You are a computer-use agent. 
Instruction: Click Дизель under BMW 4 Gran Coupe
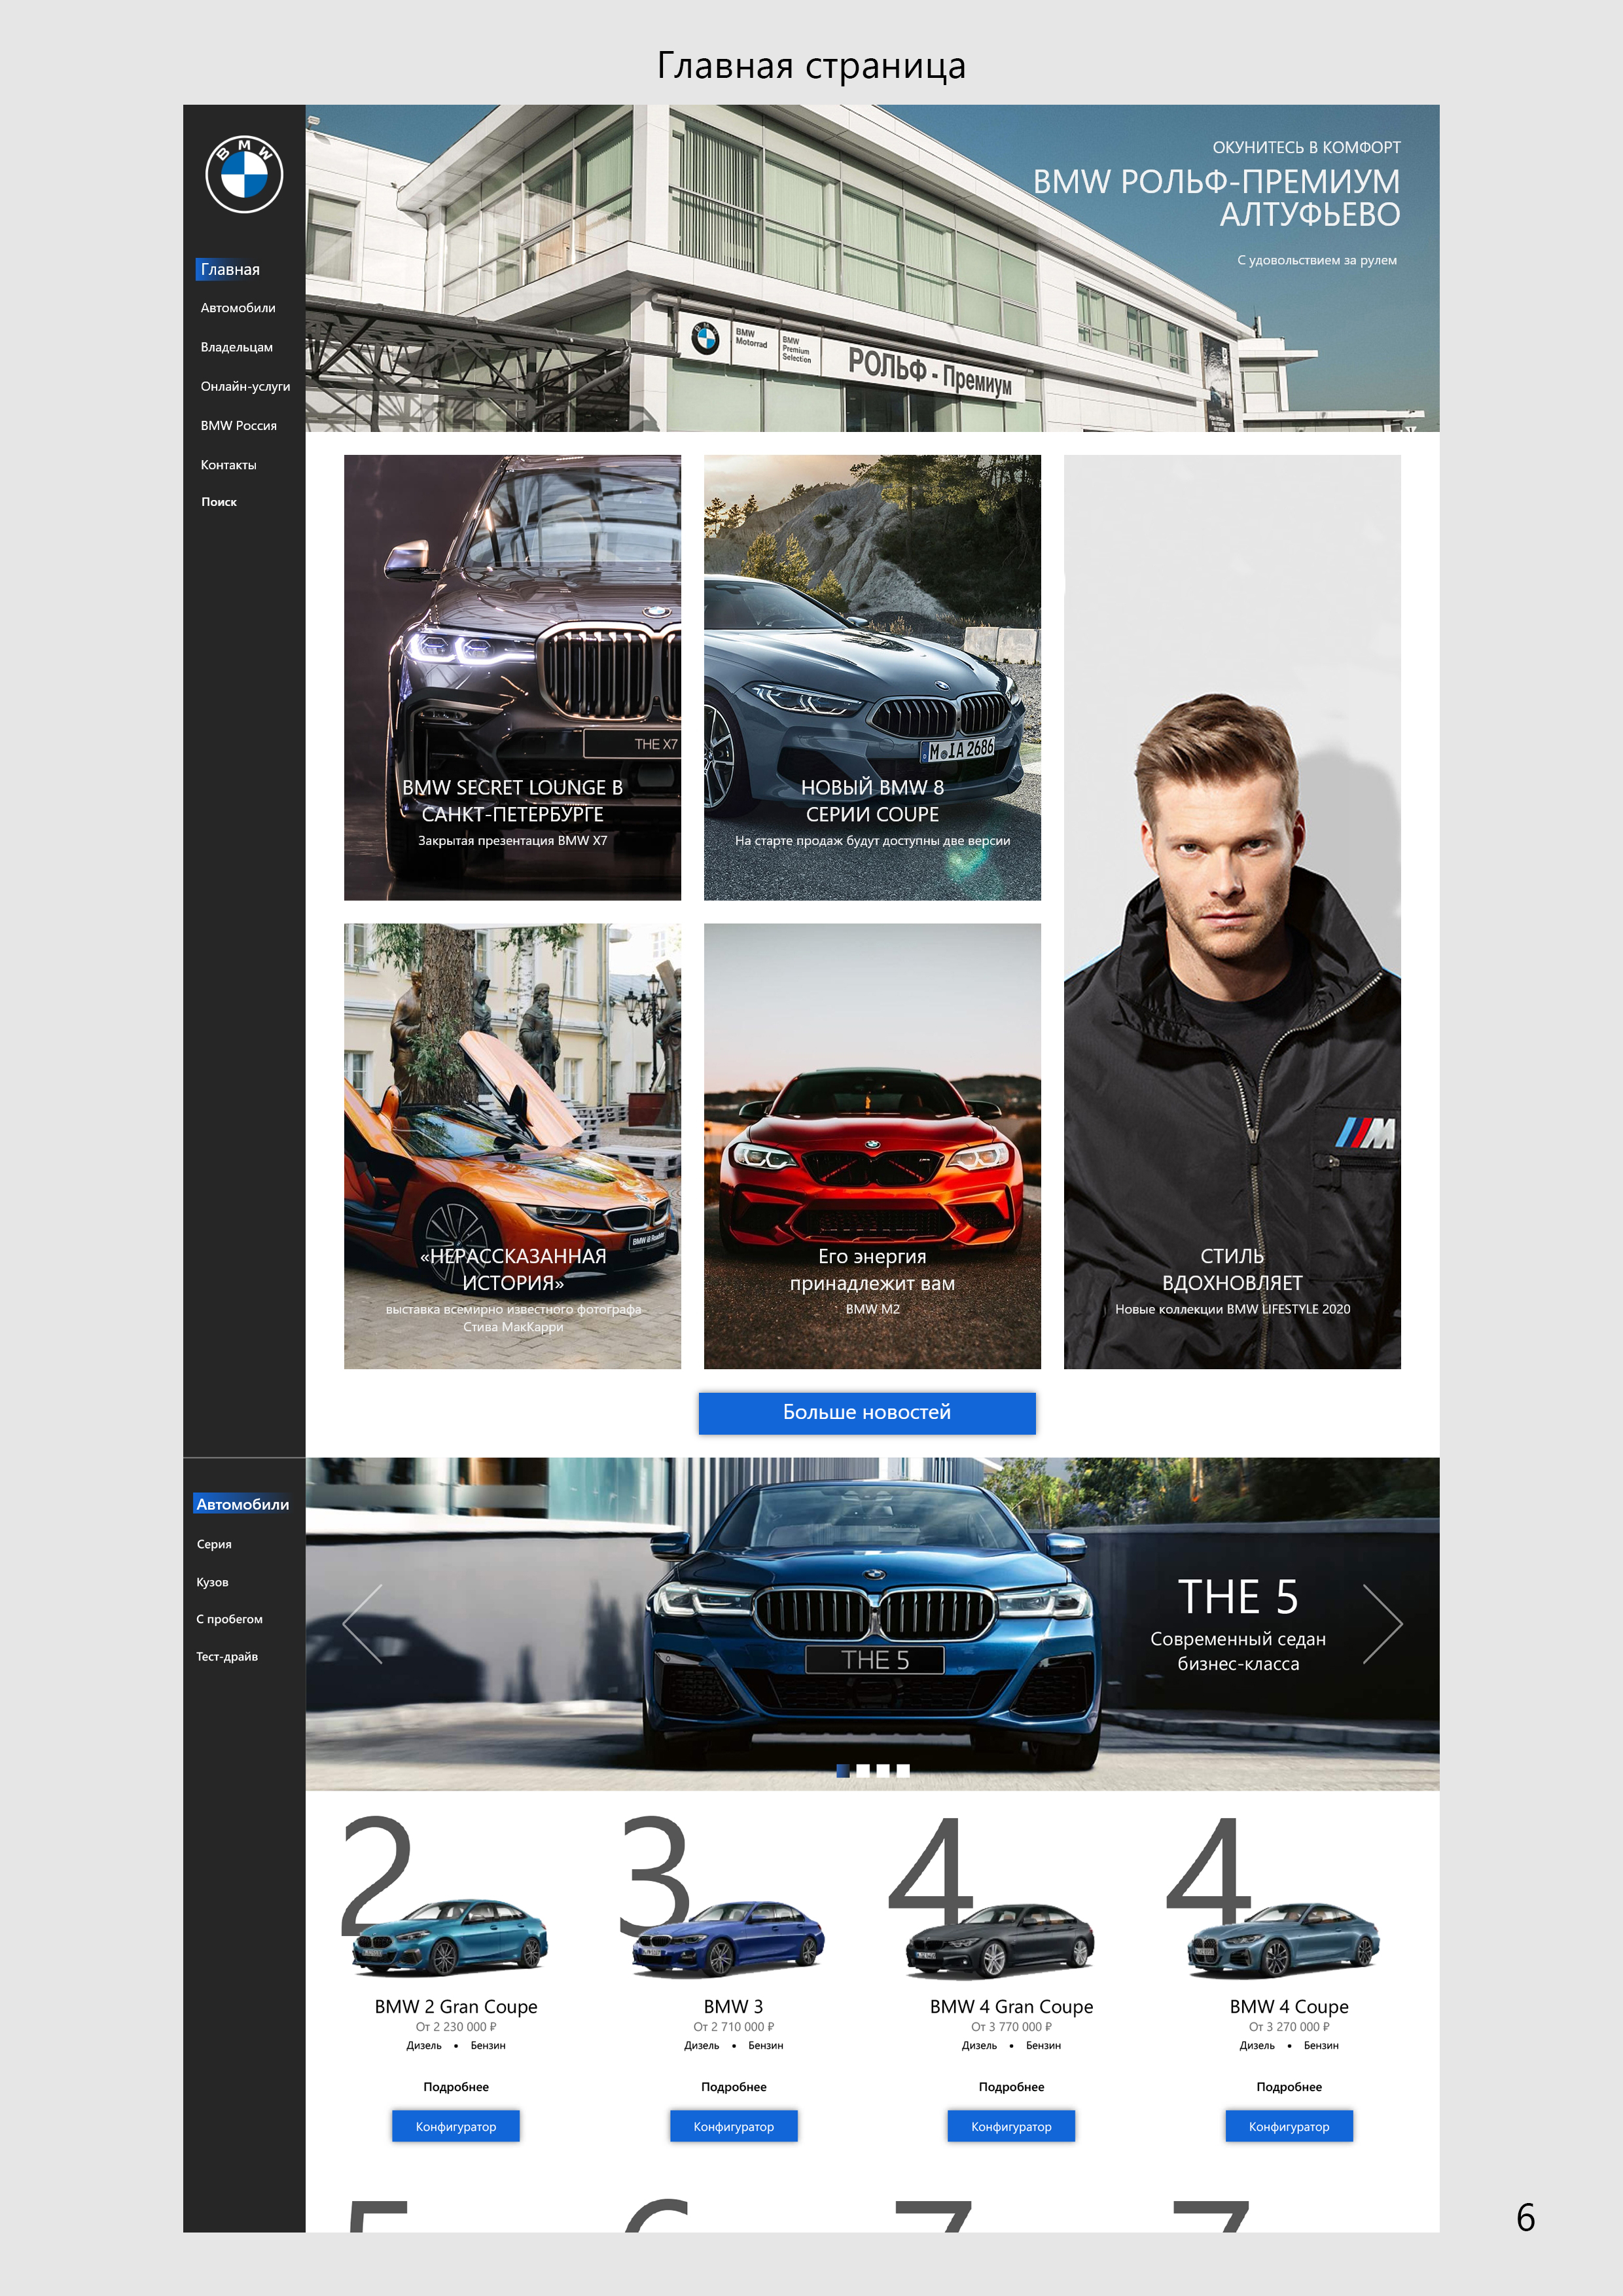[x=980, y=2046]
